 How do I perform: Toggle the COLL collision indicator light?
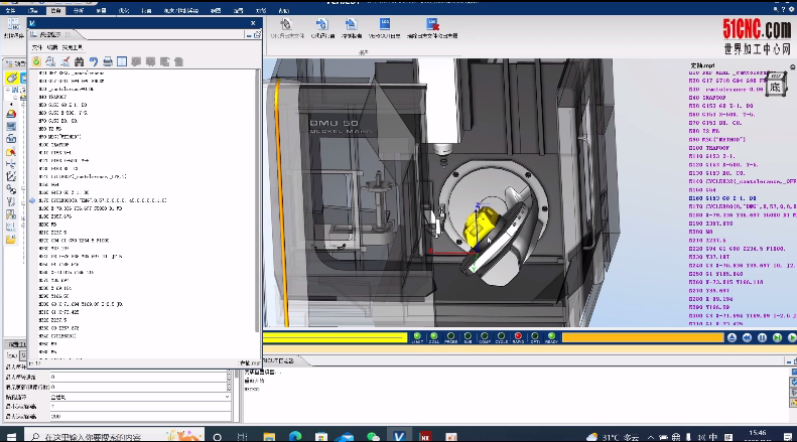434,338
